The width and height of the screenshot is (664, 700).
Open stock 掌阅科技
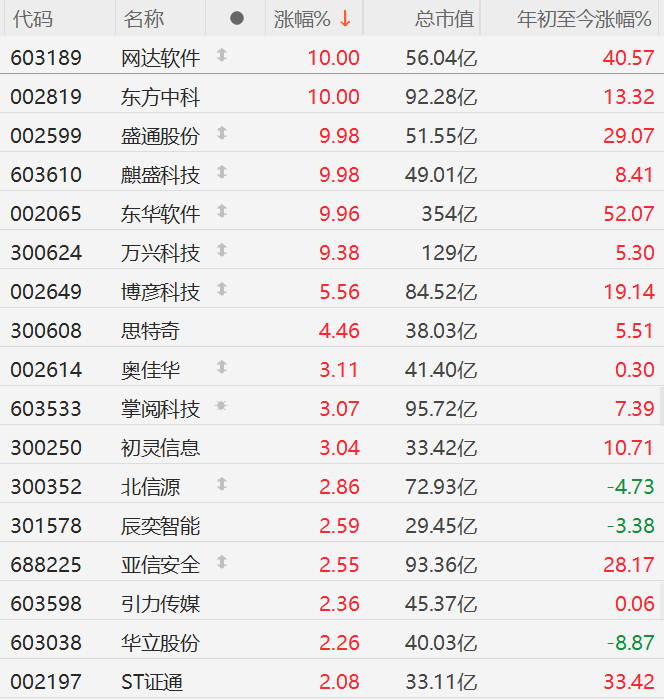pyautogui.click(x=160, y=408)
